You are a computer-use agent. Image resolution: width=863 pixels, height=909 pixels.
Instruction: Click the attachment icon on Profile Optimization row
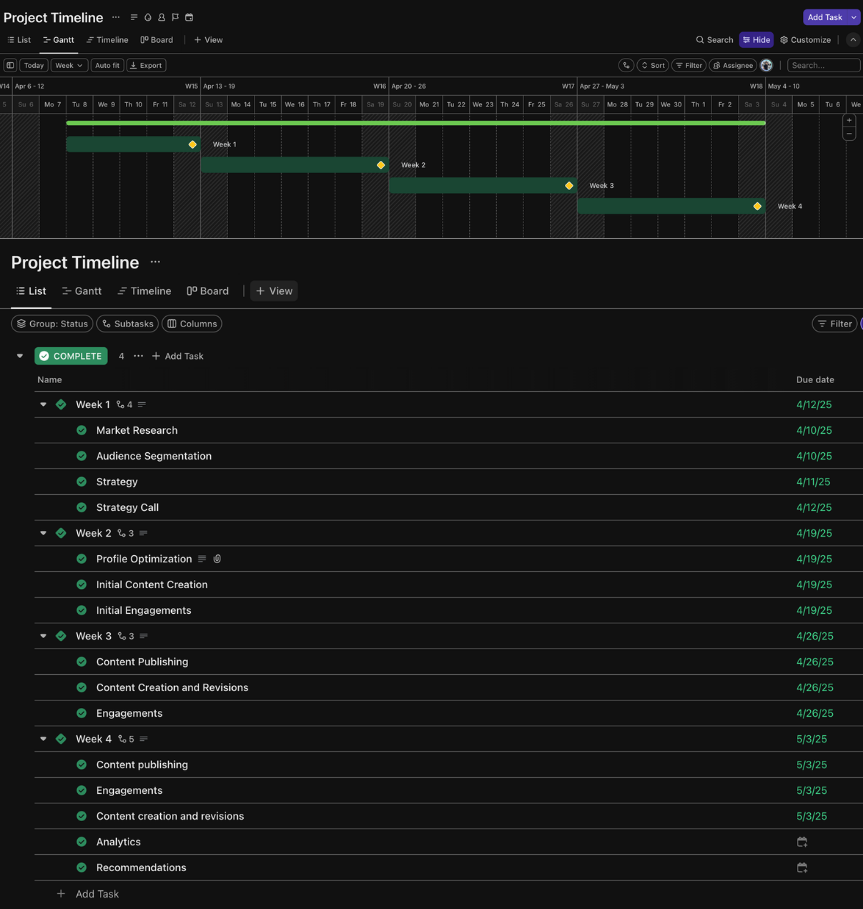click(x=217, y=559)
